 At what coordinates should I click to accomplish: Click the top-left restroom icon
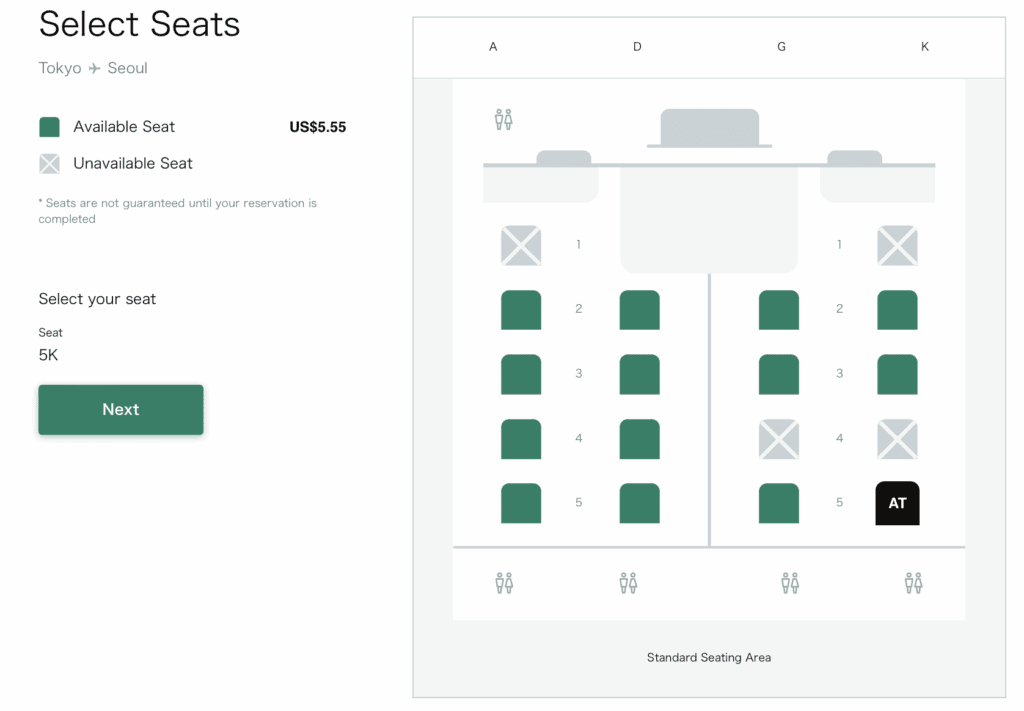(x=504, y=120)
